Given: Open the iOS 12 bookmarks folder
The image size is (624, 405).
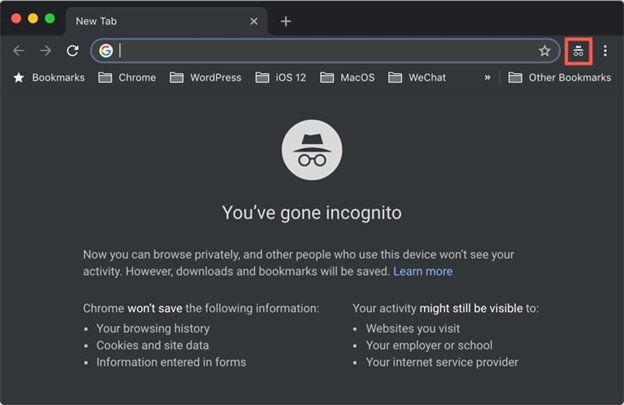Looking at the screenshot, I should (281, 78).
